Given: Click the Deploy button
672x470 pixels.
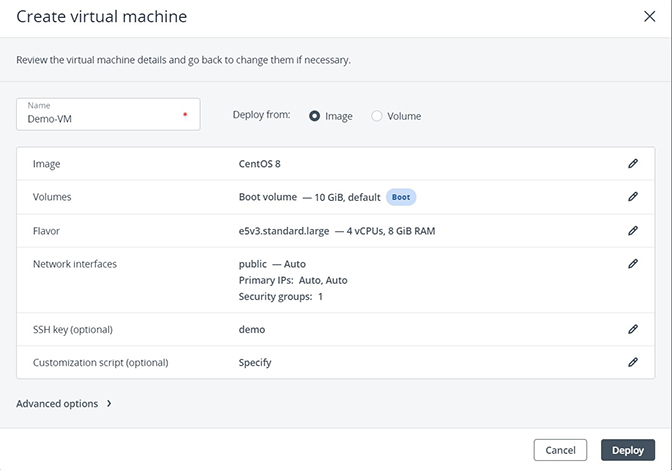Looking at the screenshot, I should click(628, 450).
